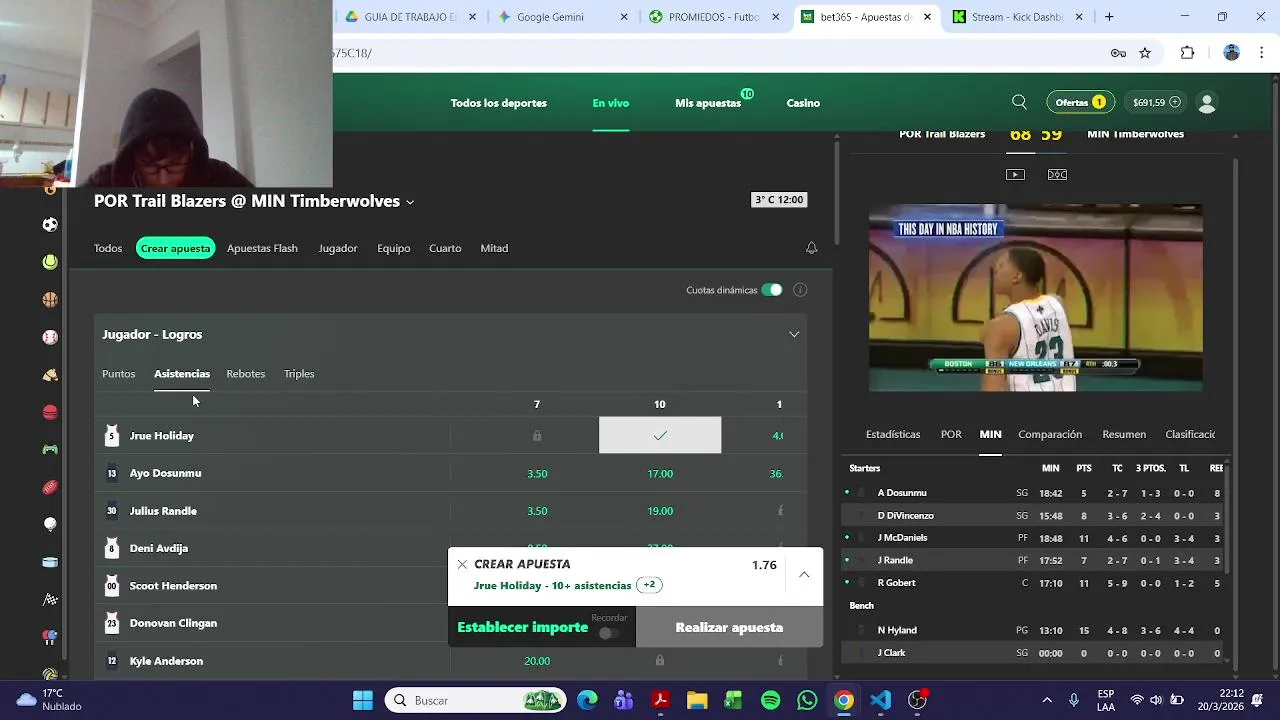The image size is (1280, 720).
Task: Select the golf ball sport icon
Action: [x=50, y=524]
